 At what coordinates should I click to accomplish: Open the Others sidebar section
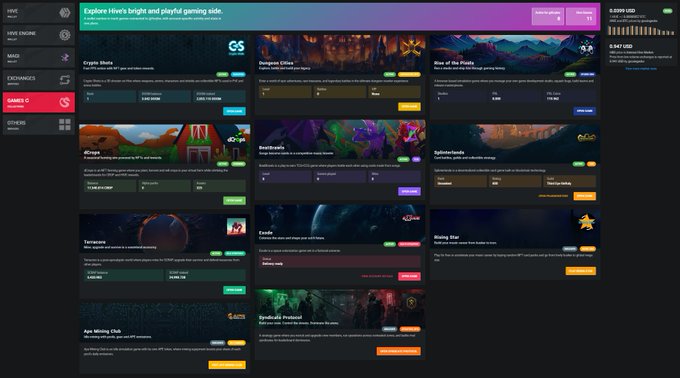(39, 125)
